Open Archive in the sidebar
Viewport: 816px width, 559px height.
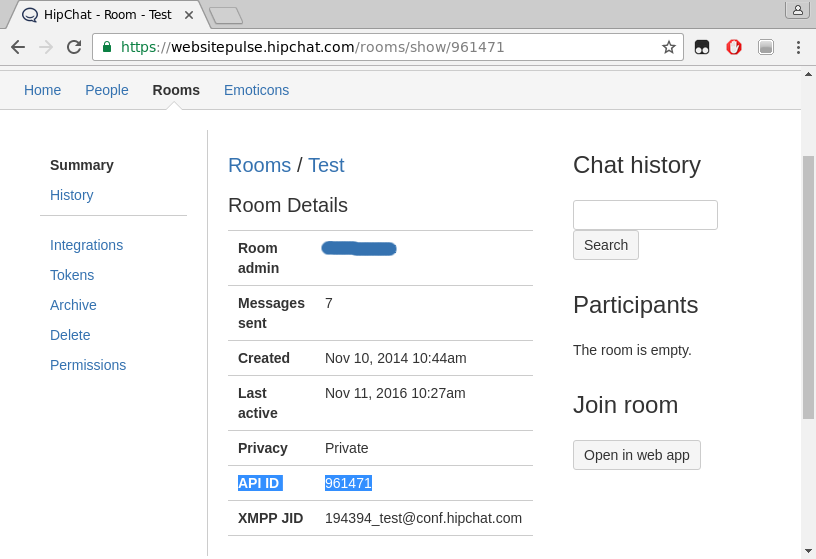tap(73, 305)
